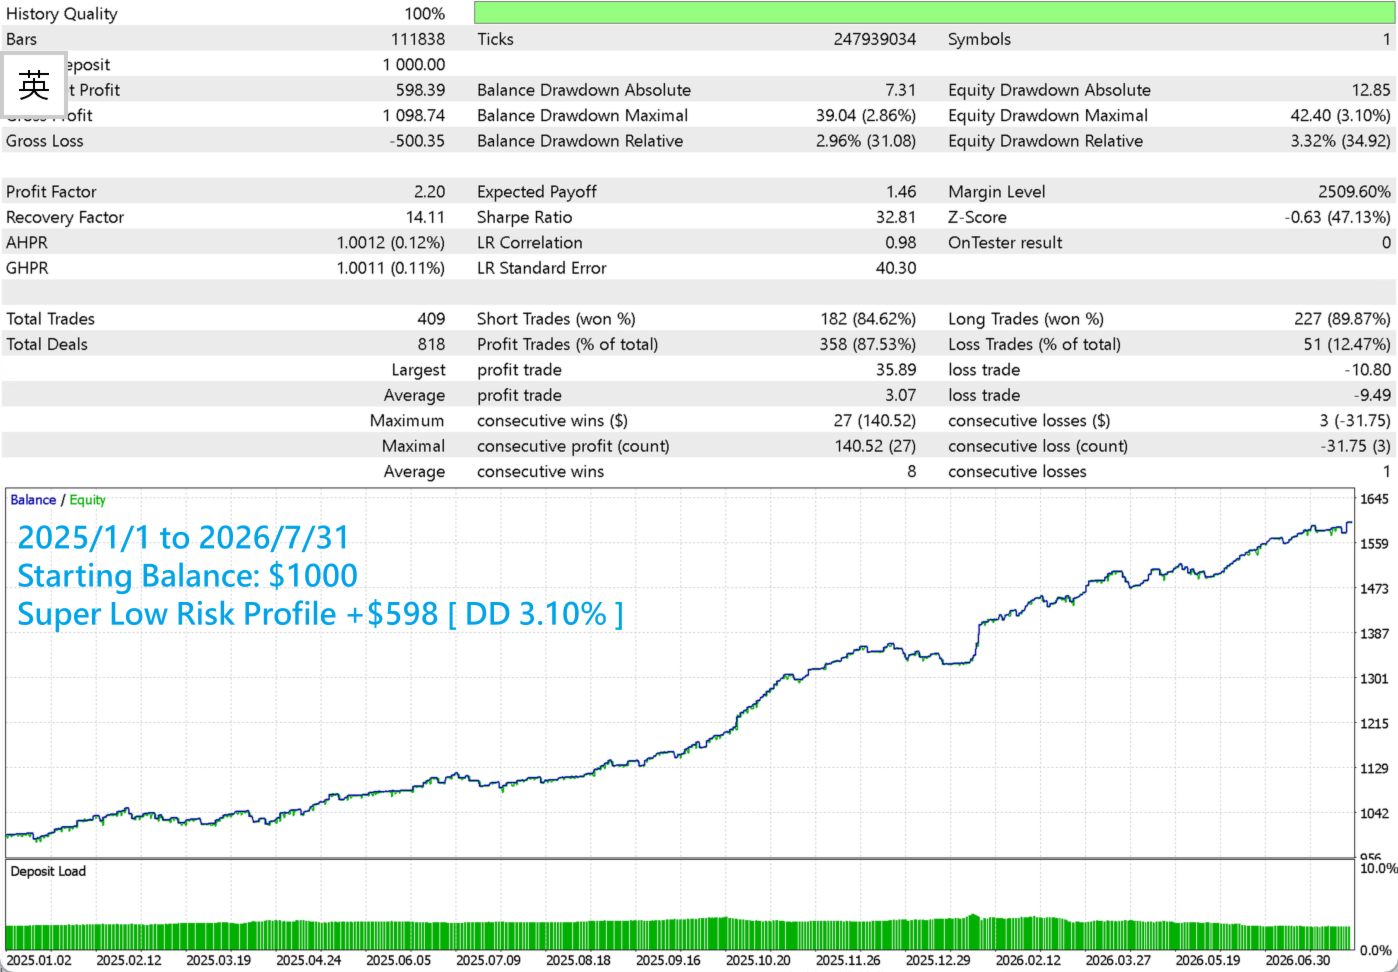
Task: Select the Balance Drawdown Relative label
Action: pos(580,141)
